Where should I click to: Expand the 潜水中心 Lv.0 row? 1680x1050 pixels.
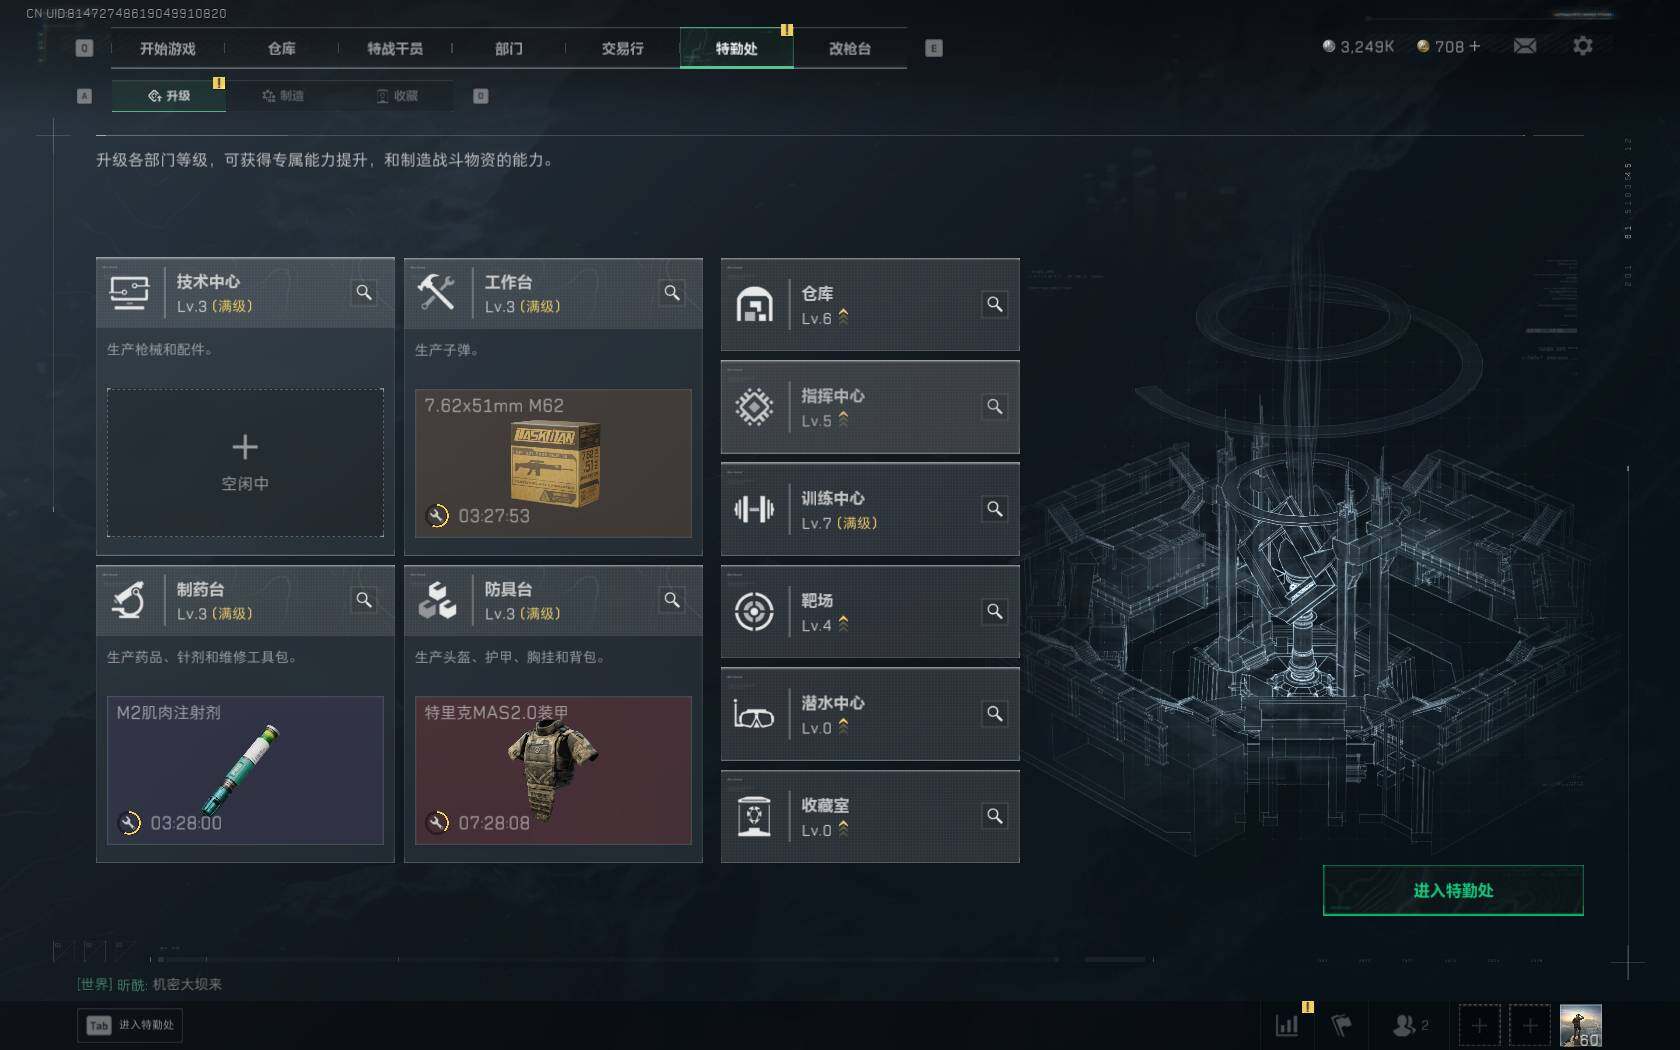(x=870, y=714)
